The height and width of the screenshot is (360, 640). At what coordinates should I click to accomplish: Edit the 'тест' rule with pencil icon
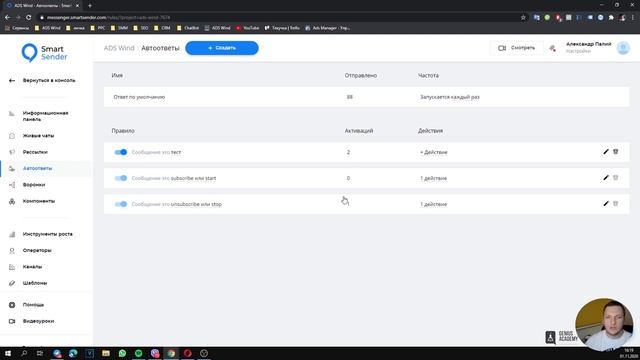tap(606, 152)
